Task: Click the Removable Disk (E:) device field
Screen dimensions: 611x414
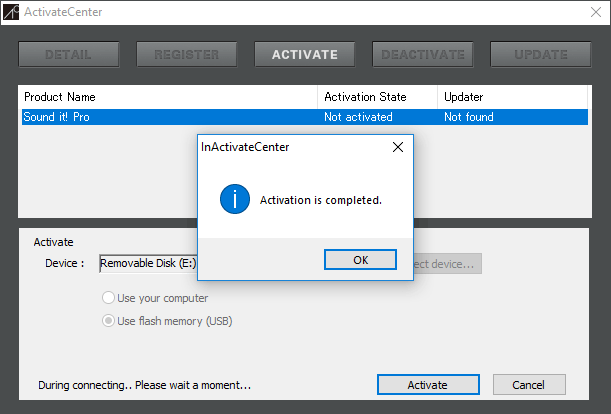Action: [148, 264]
